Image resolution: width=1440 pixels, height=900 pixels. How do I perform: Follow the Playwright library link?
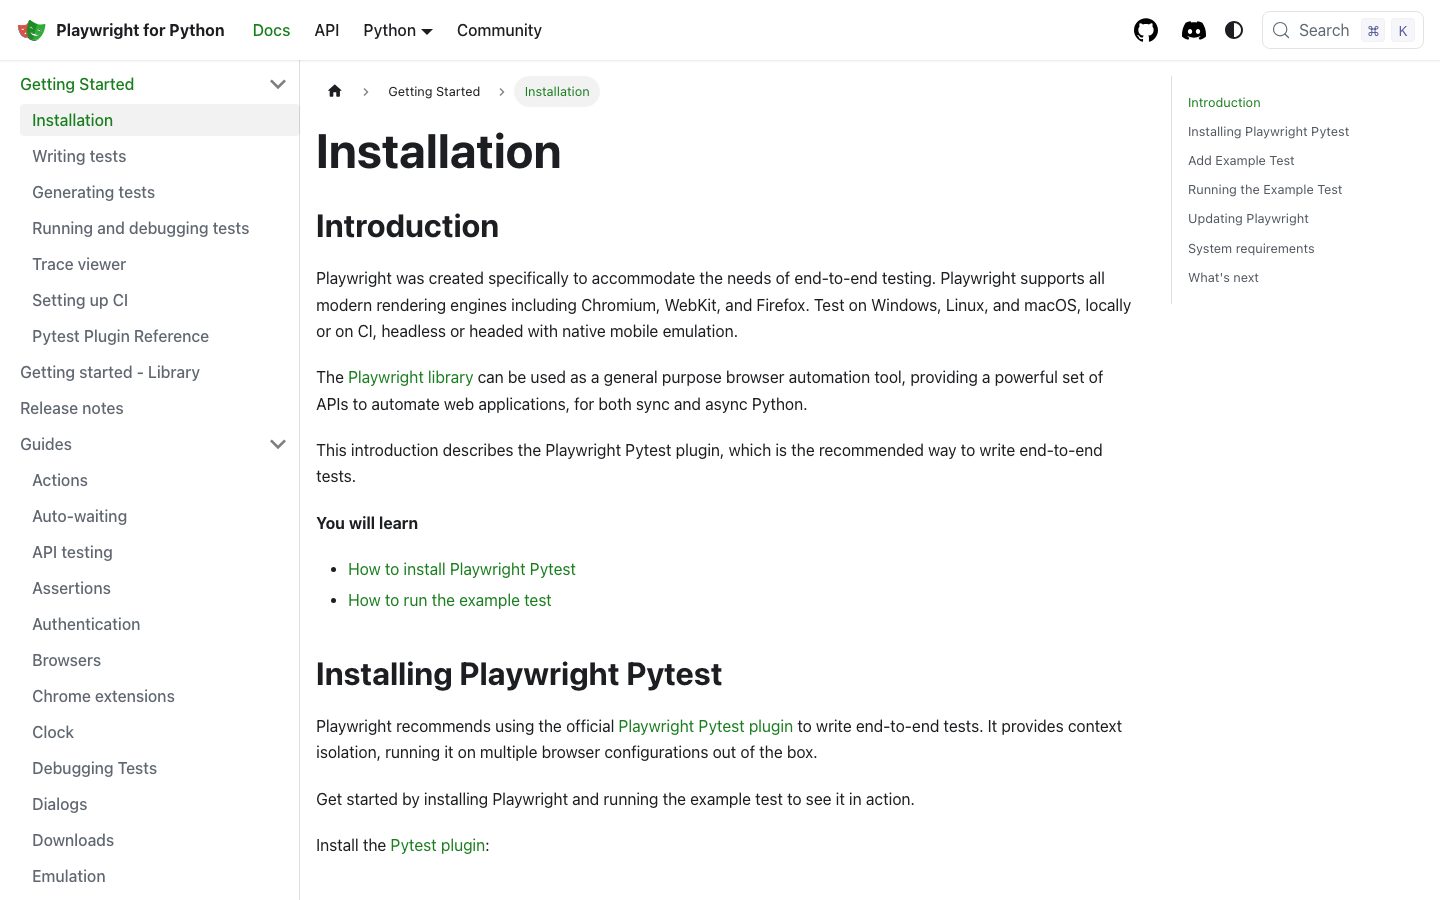[410, 377]
